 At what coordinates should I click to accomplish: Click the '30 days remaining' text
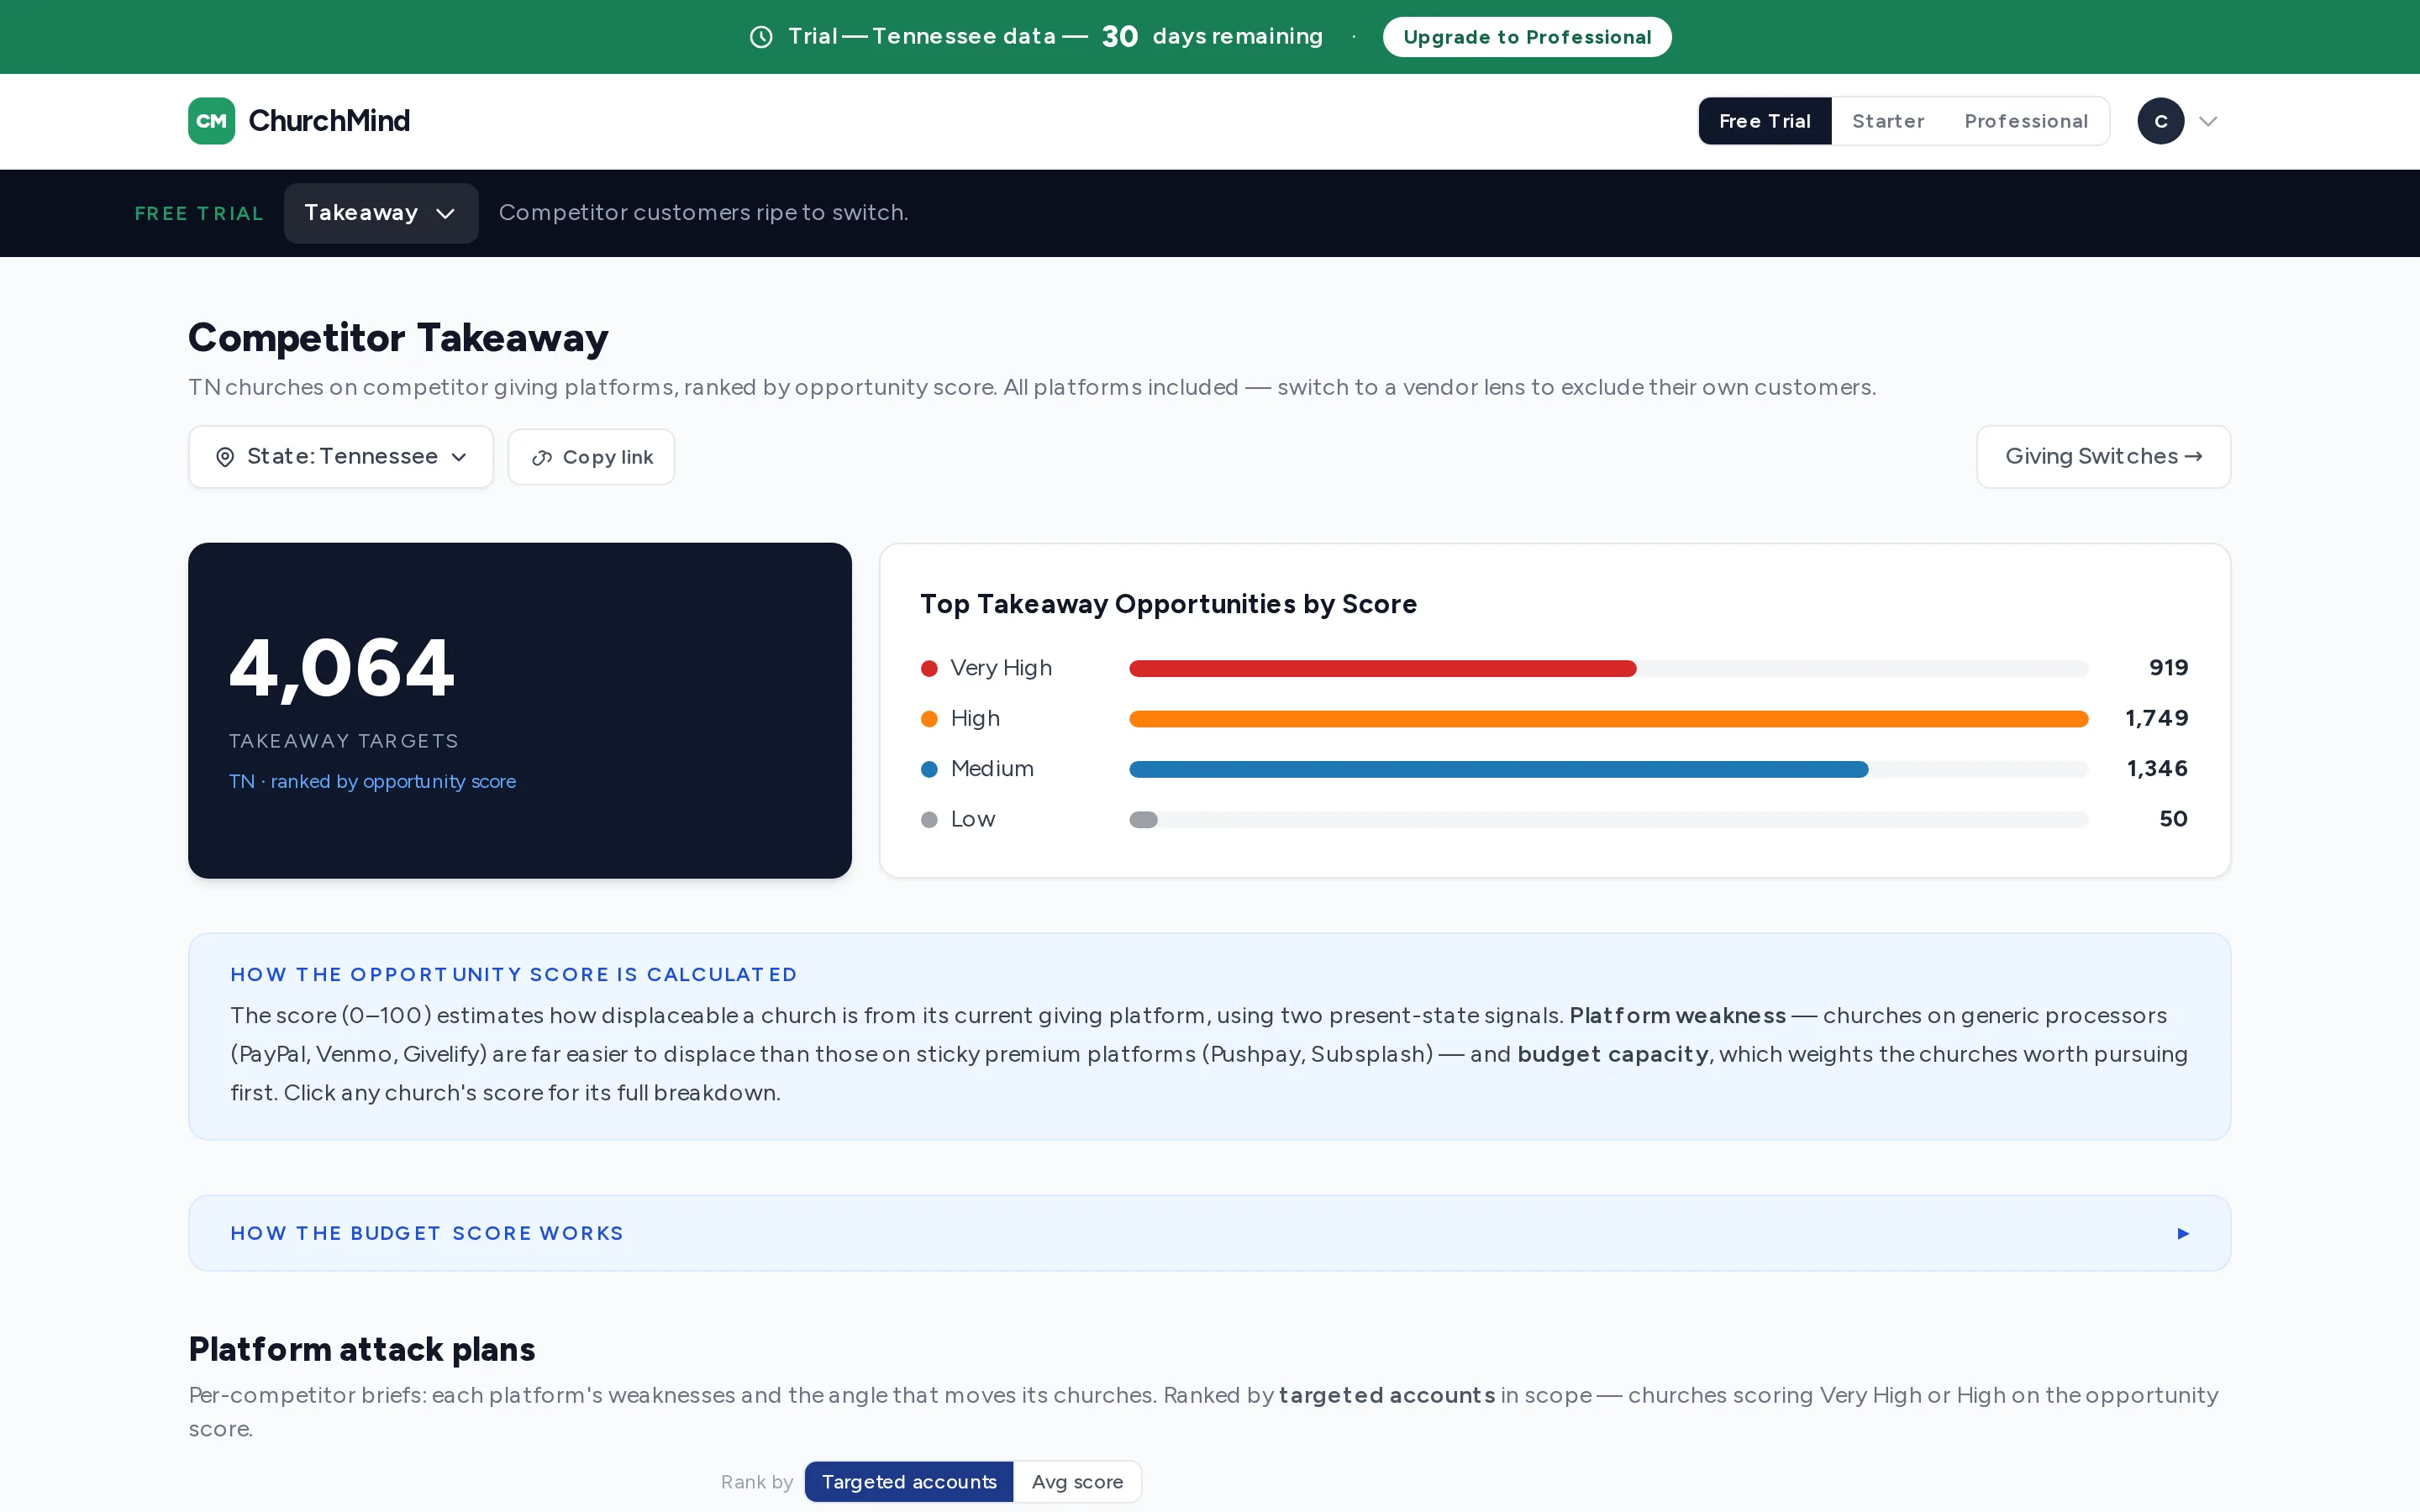click(x=1212, y=37)
